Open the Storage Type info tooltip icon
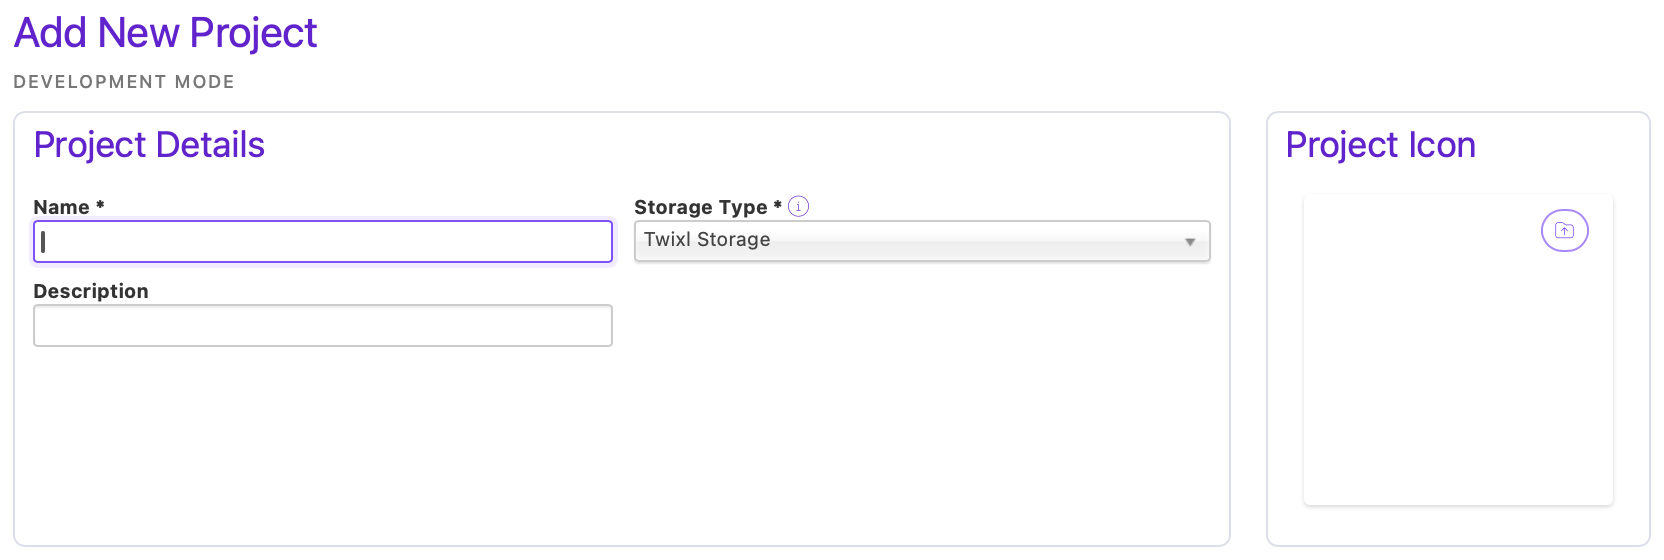The width and height of the screenshot is (1664, 560). tap(798, 207)
